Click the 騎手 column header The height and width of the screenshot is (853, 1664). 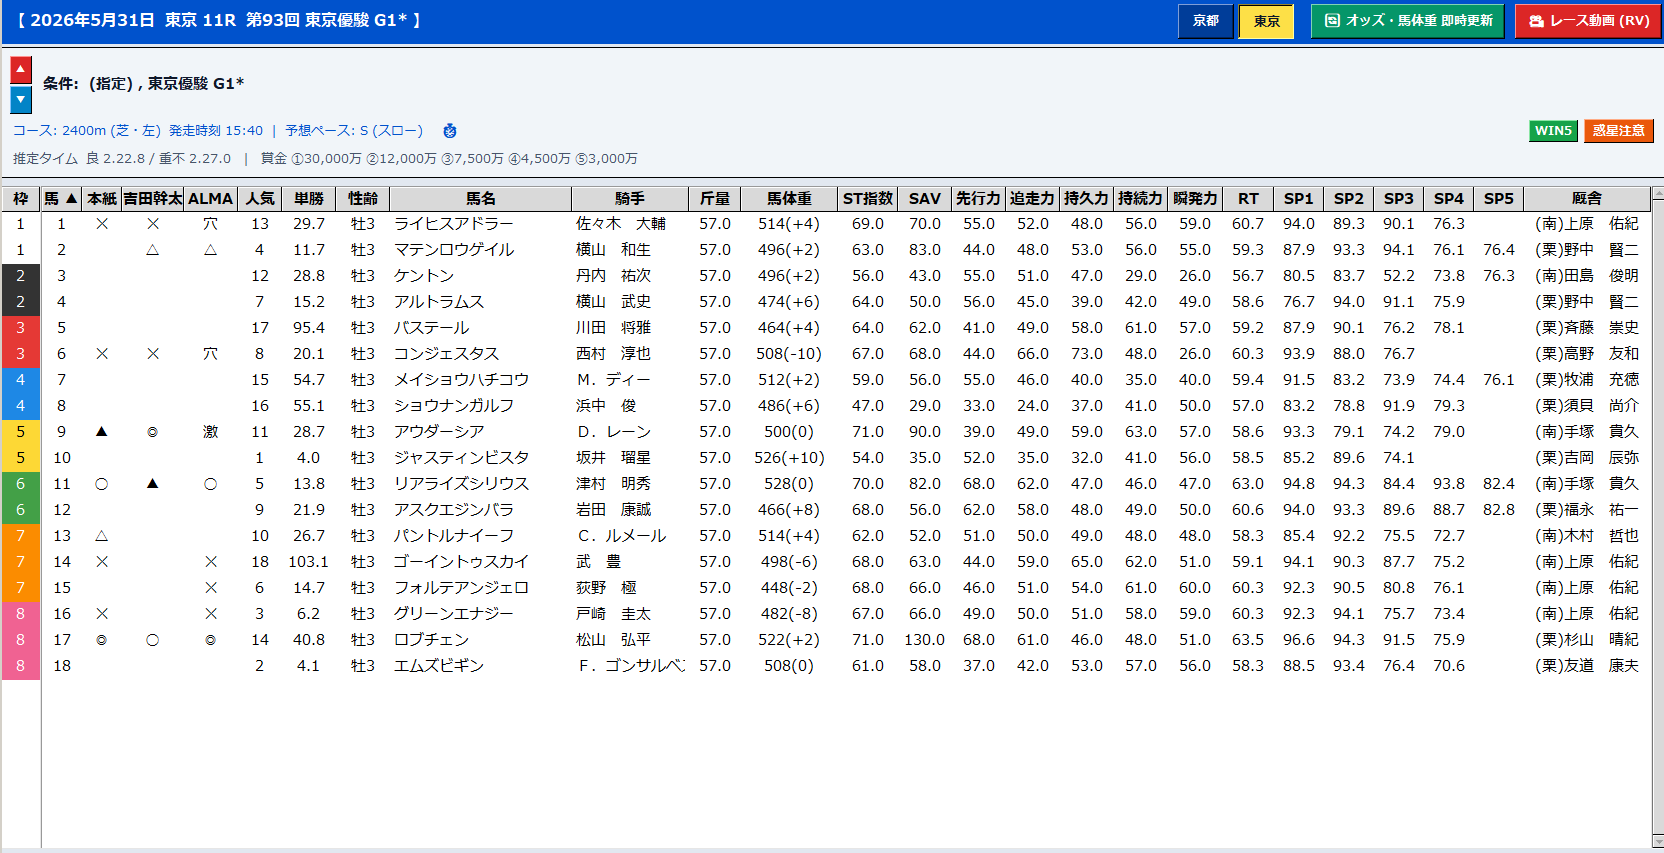[x=630, y=199]
